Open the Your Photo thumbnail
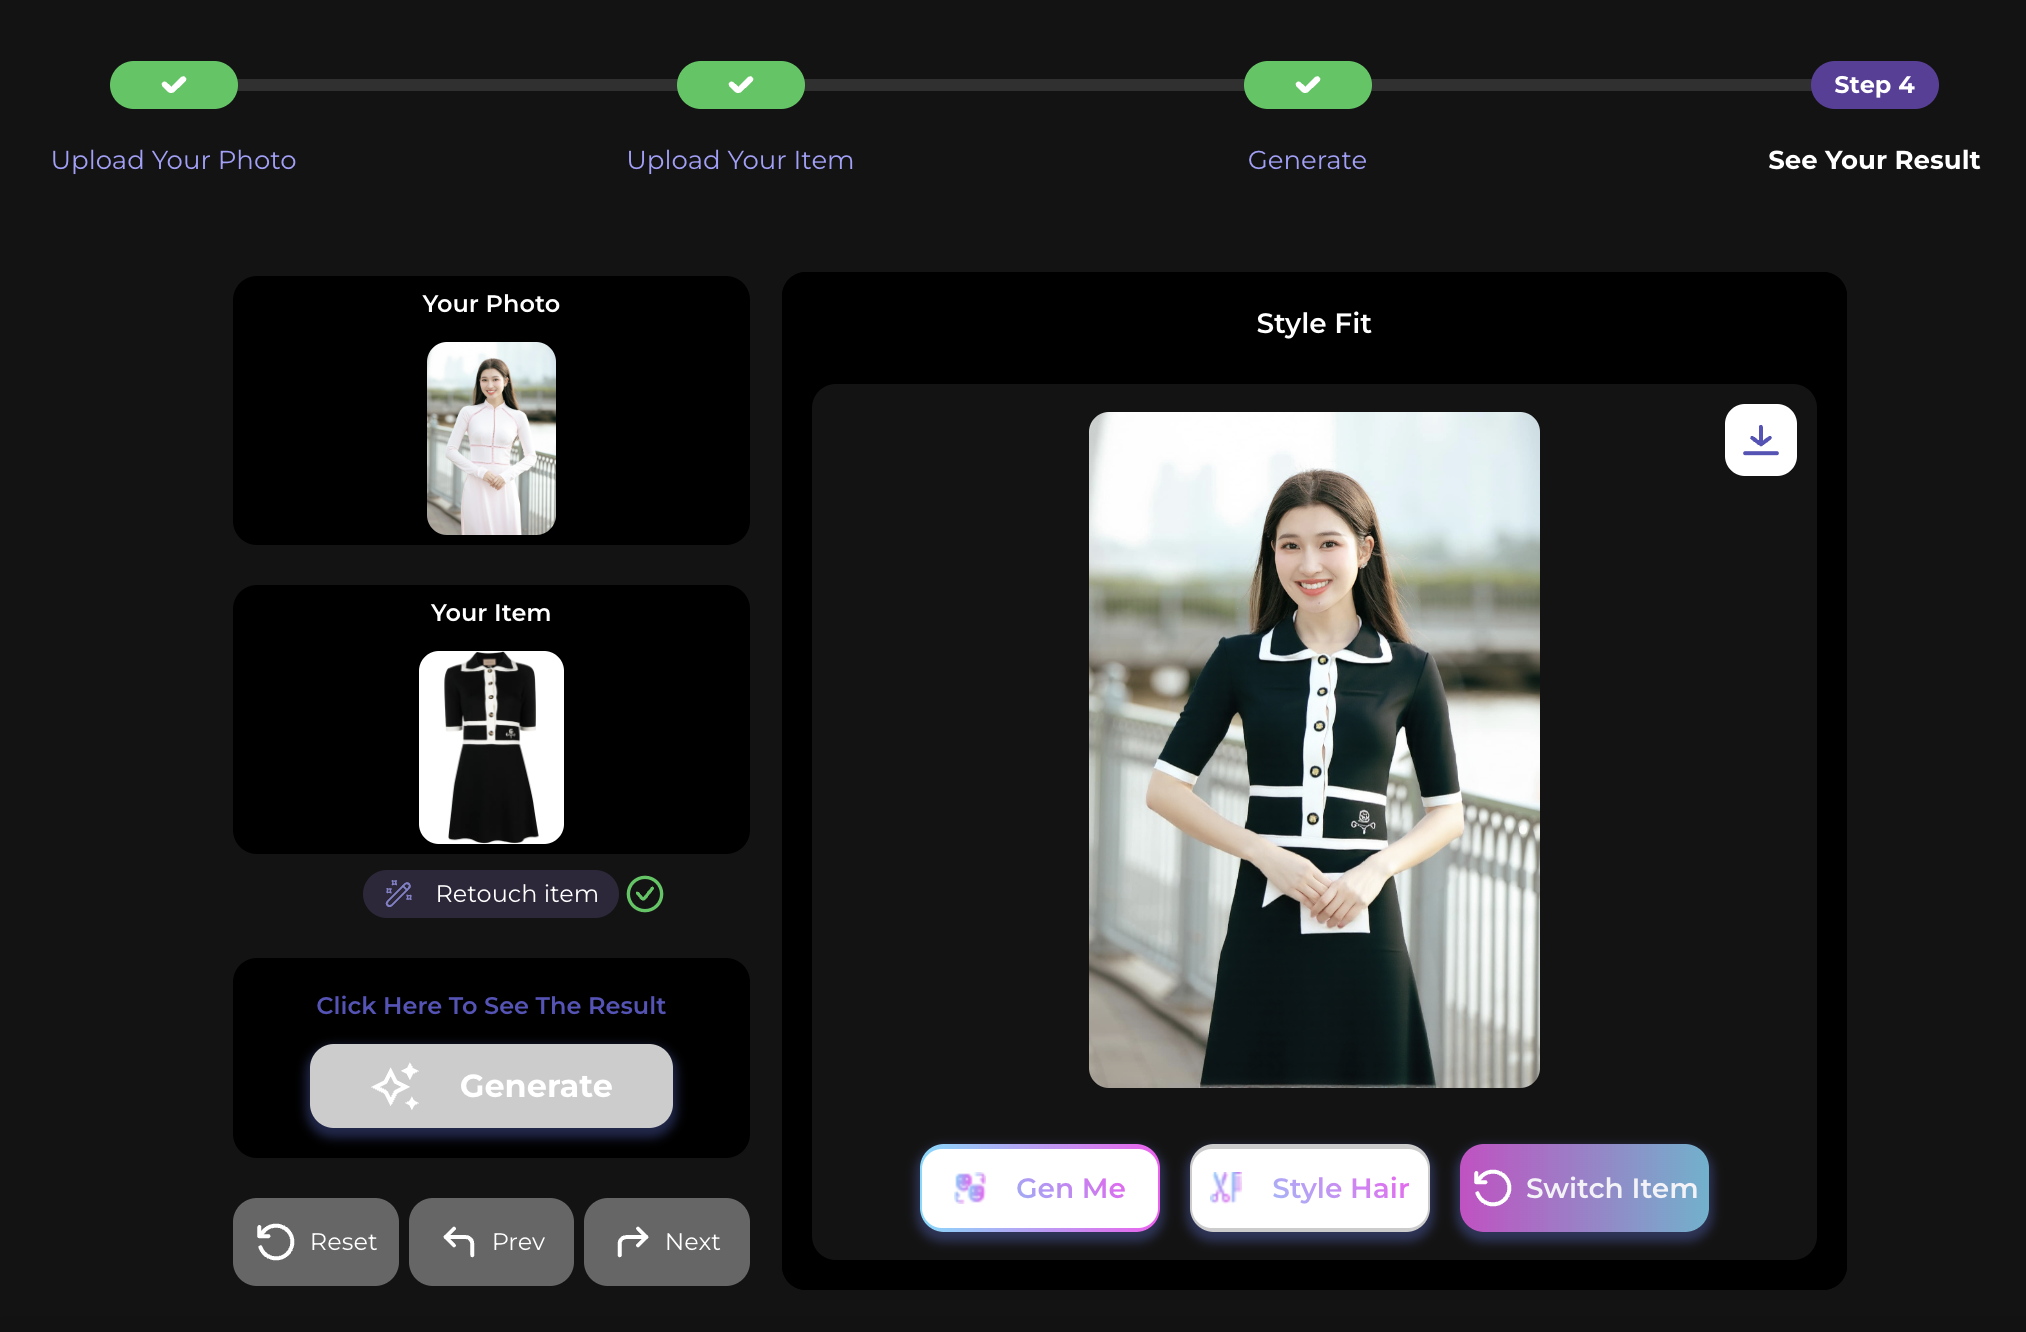This screenshot has width=2026, height=1332. coord(491,438)
